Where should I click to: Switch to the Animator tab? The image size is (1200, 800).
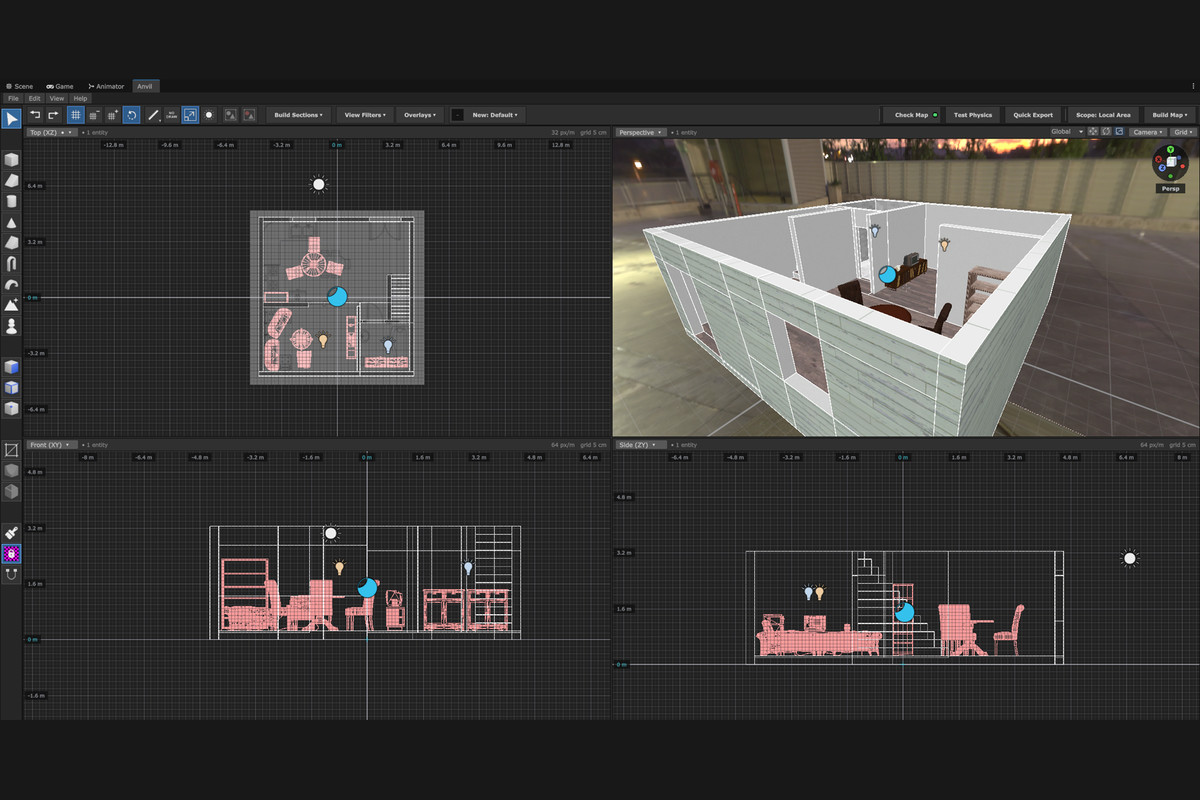pyautogui.click(x=106, y=87)
